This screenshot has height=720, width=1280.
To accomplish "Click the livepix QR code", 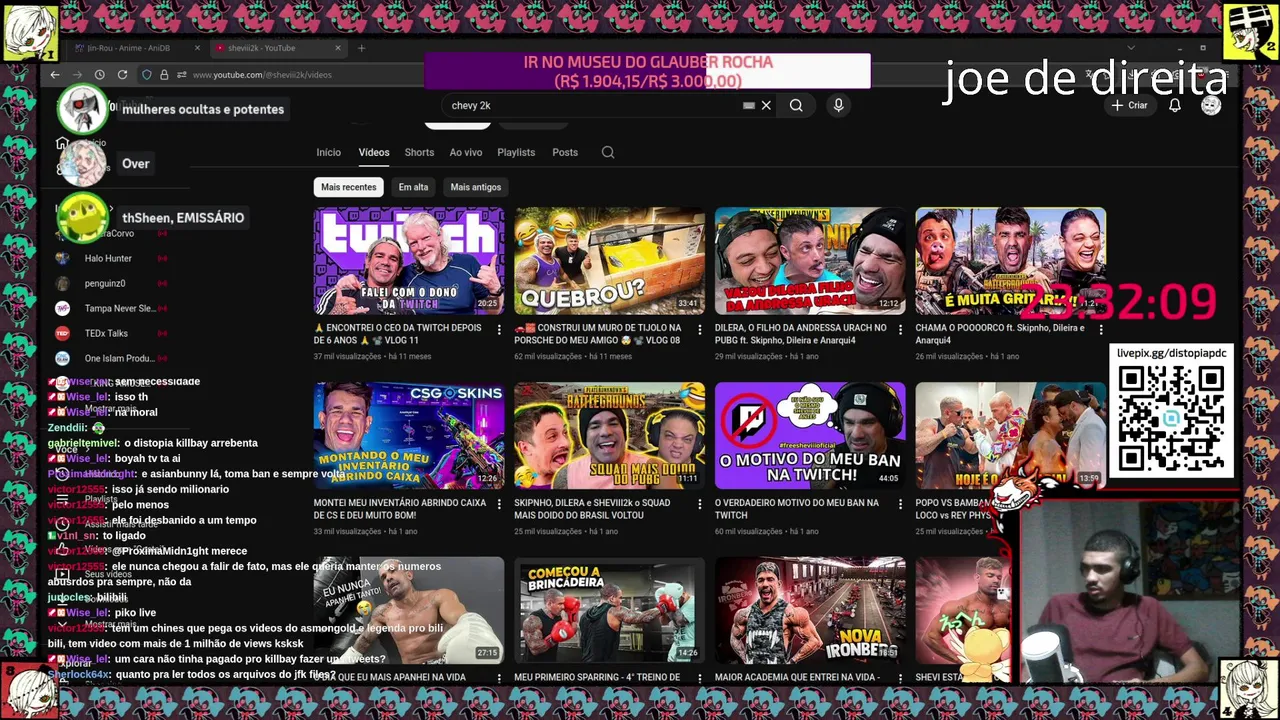I will tap(1171, 418).
